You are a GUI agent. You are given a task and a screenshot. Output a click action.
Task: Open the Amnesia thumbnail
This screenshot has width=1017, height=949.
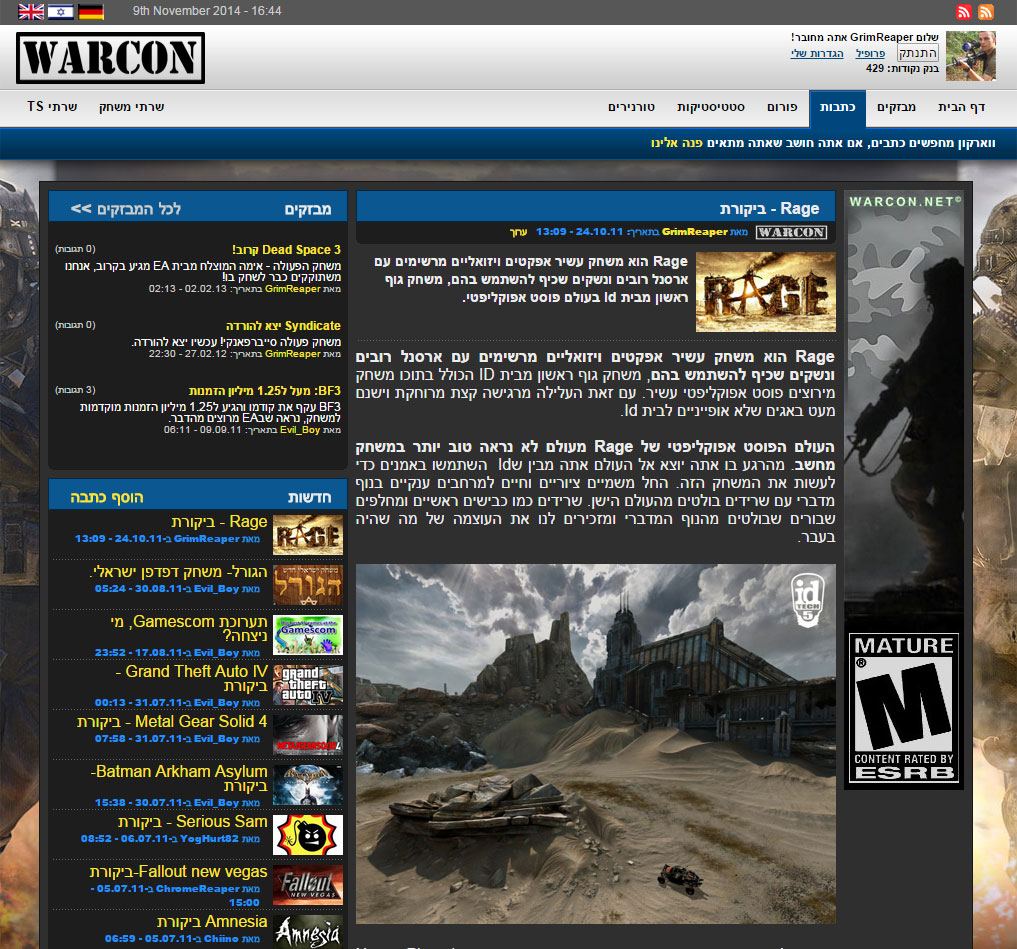point(307,932)
